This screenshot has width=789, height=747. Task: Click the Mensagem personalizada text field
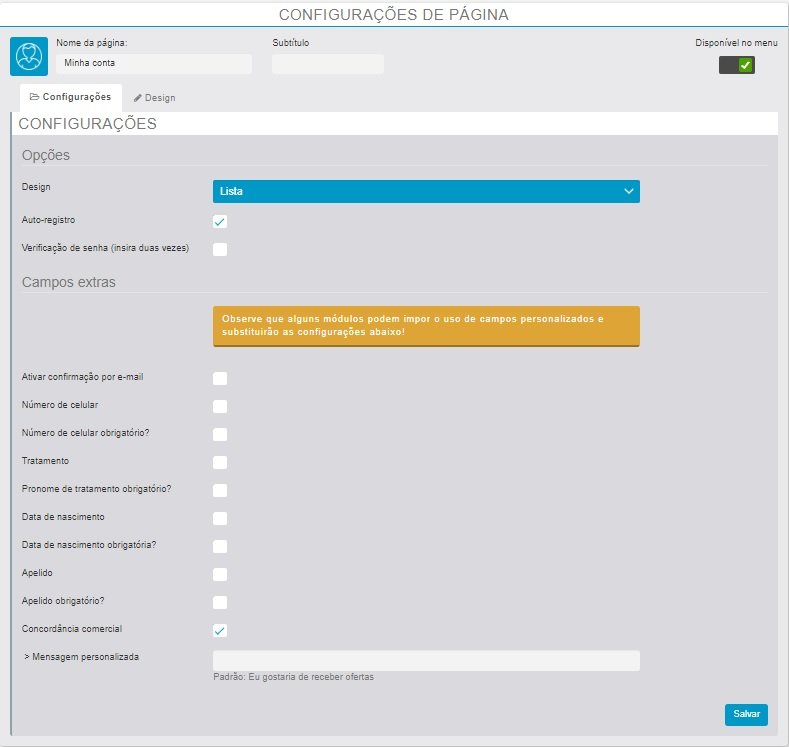pyautogui.click(x=426, y=660)
